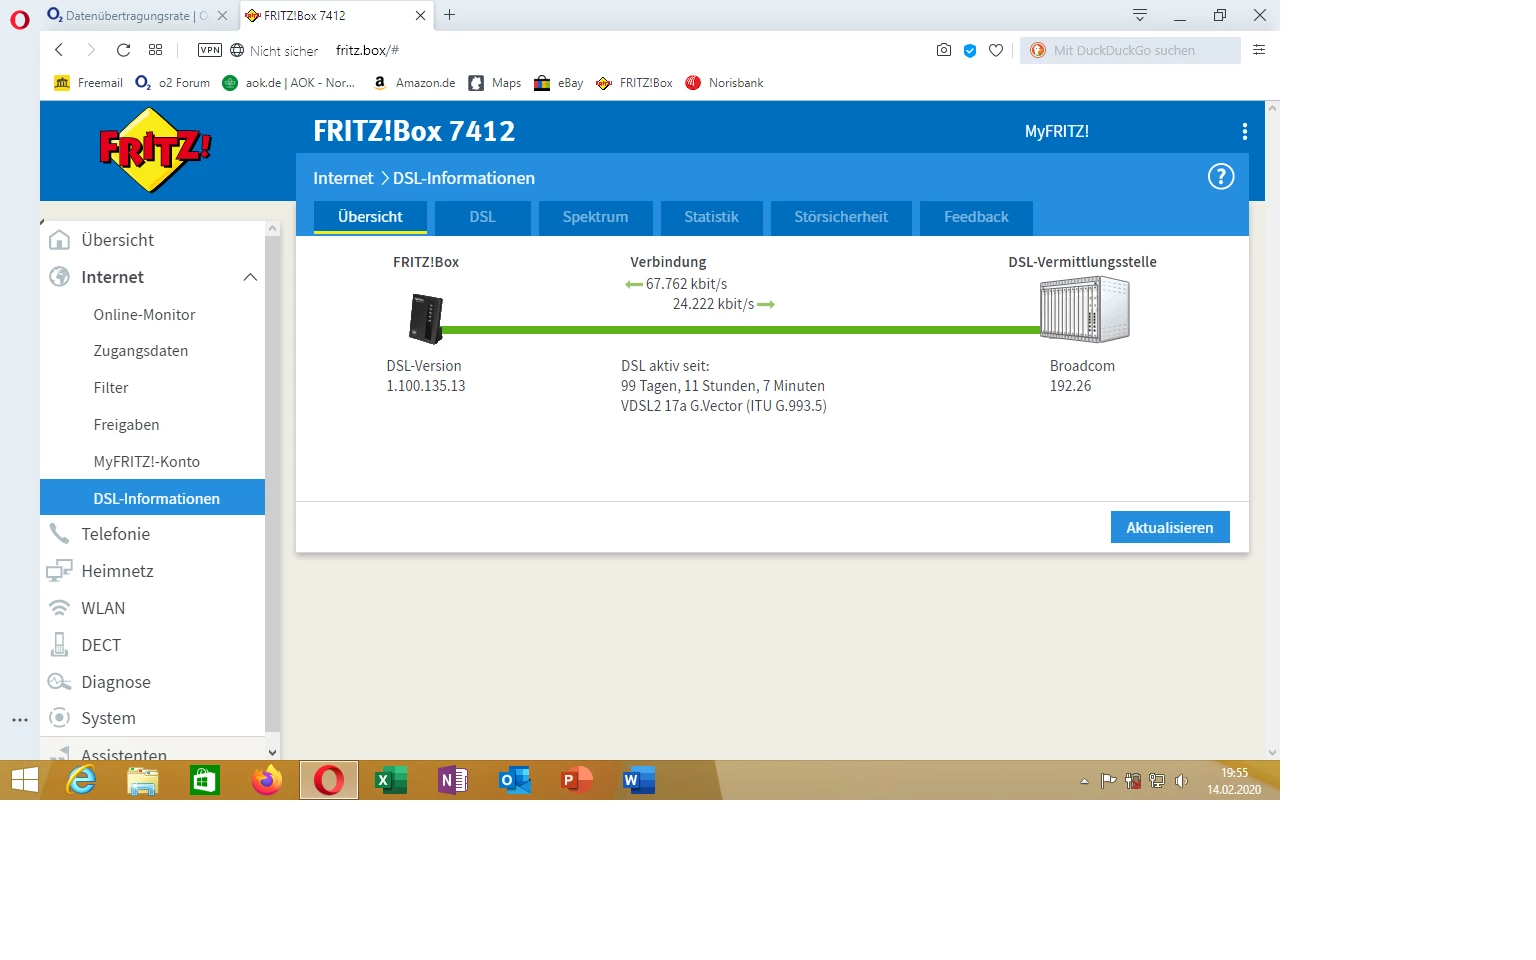Expand the DECT sidebar section
Screen dimensions: 1536x960
tap(152, 645)
